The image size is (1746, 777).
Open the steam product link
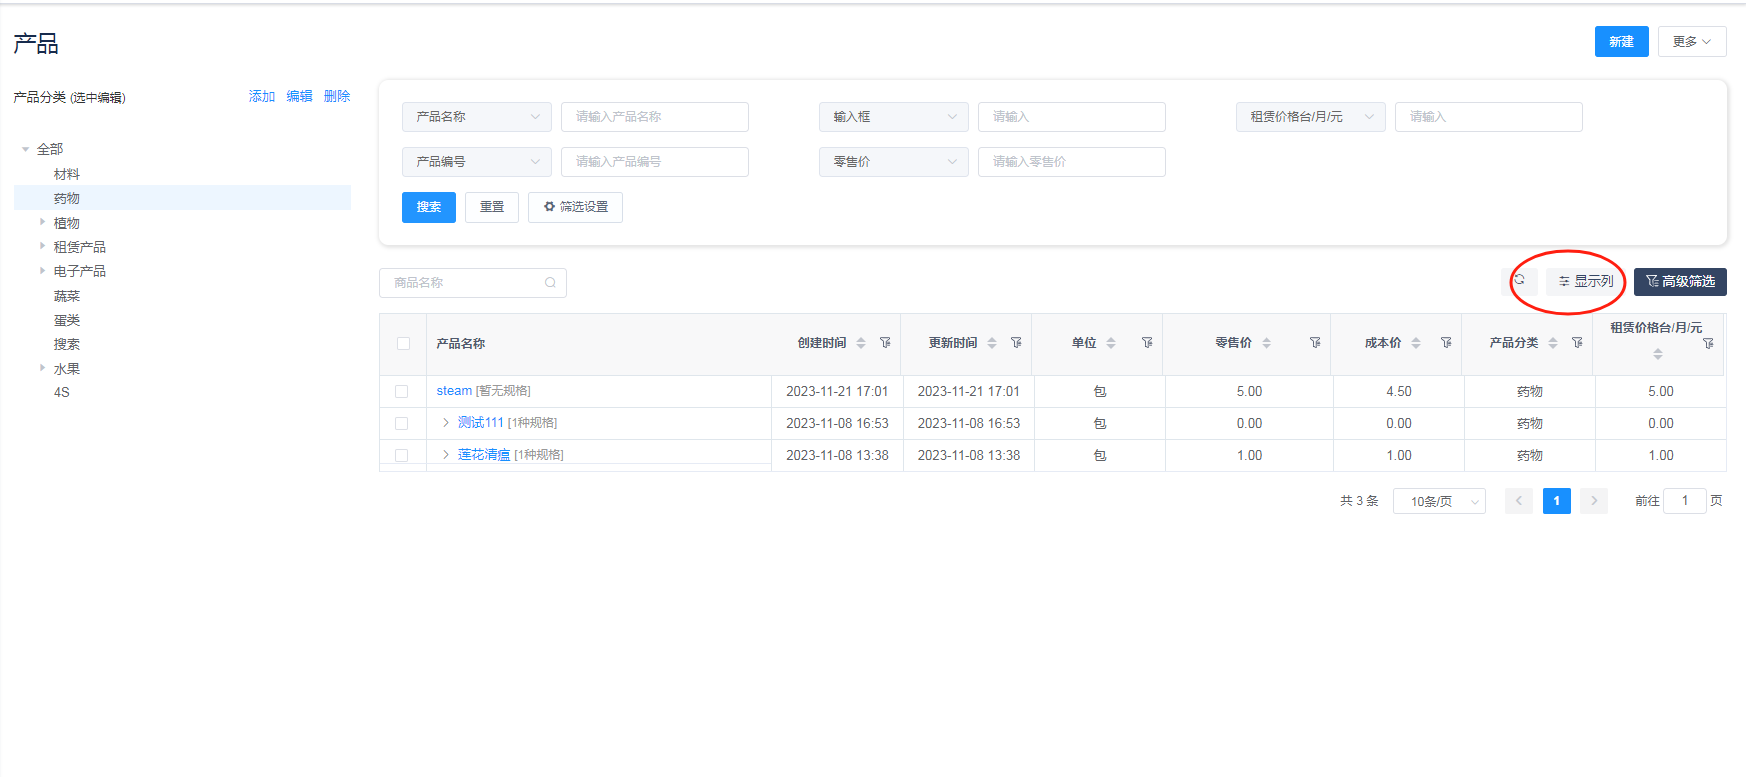[454, 391]
